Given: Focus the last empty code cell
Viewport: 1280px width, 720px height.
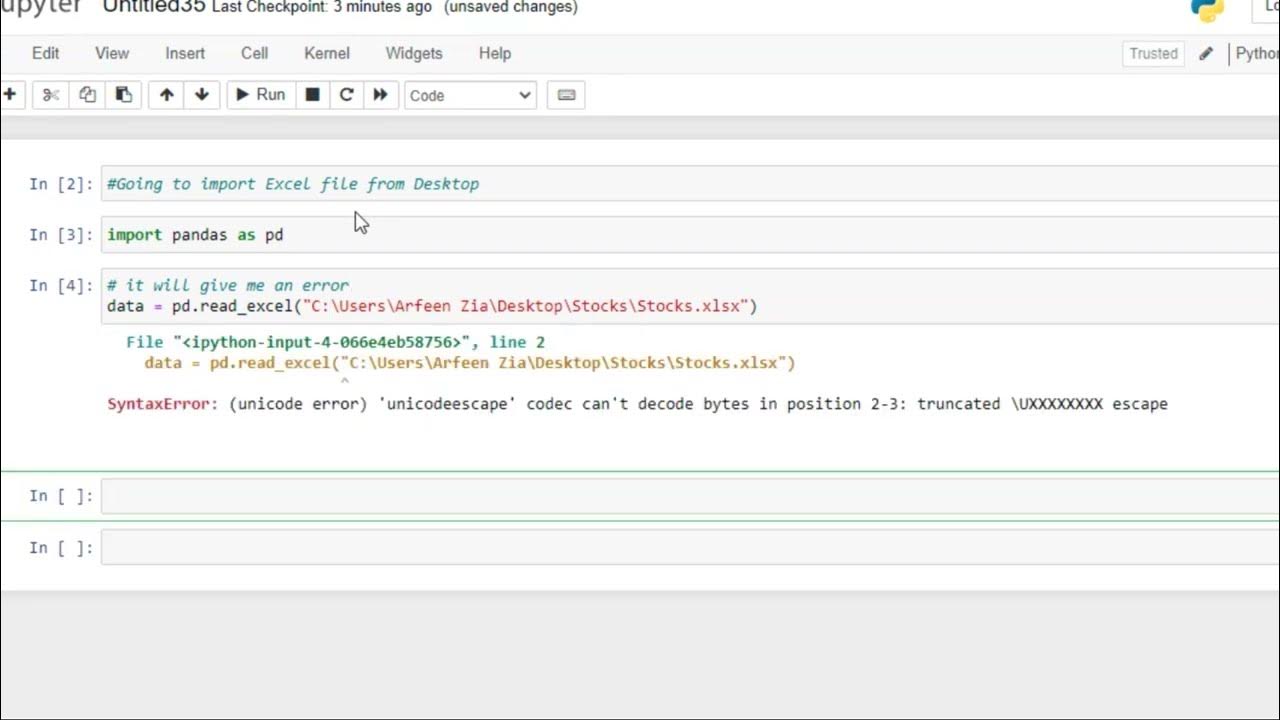Looking at the screenshot, I should coord(690,547).
